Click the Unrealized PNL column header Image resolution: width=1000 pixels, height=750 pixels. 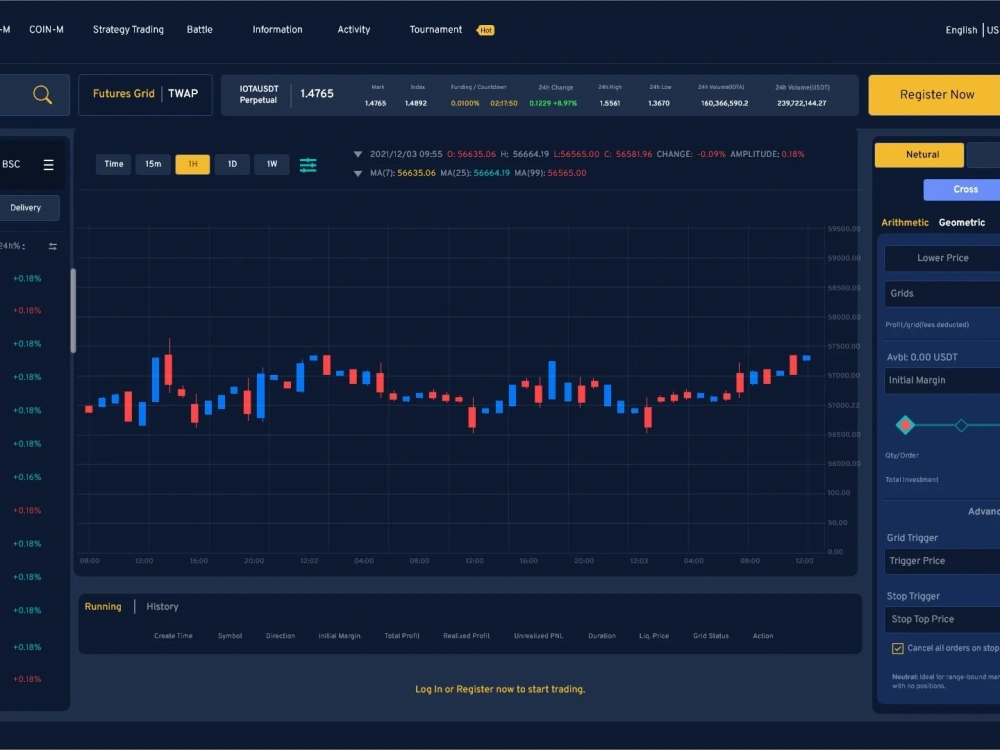coord(538,636)
